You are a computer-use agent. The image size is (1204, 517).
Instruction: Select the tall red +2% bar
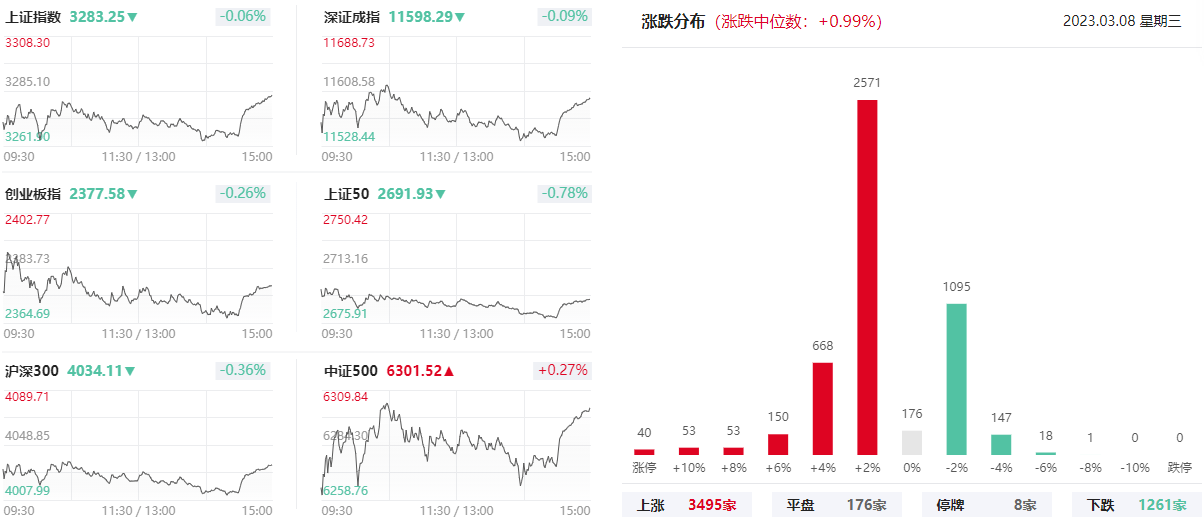[x=867, y=277]
